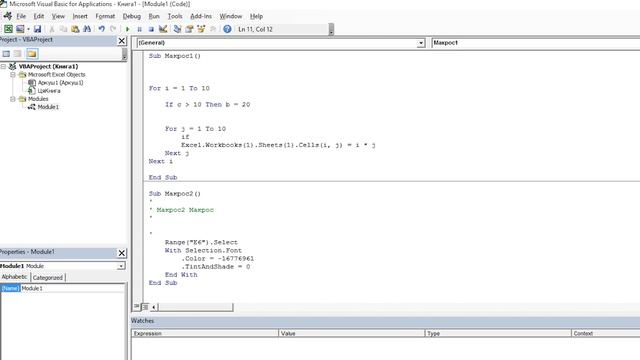Save the workbook with the floppy icon

point(37,29)
